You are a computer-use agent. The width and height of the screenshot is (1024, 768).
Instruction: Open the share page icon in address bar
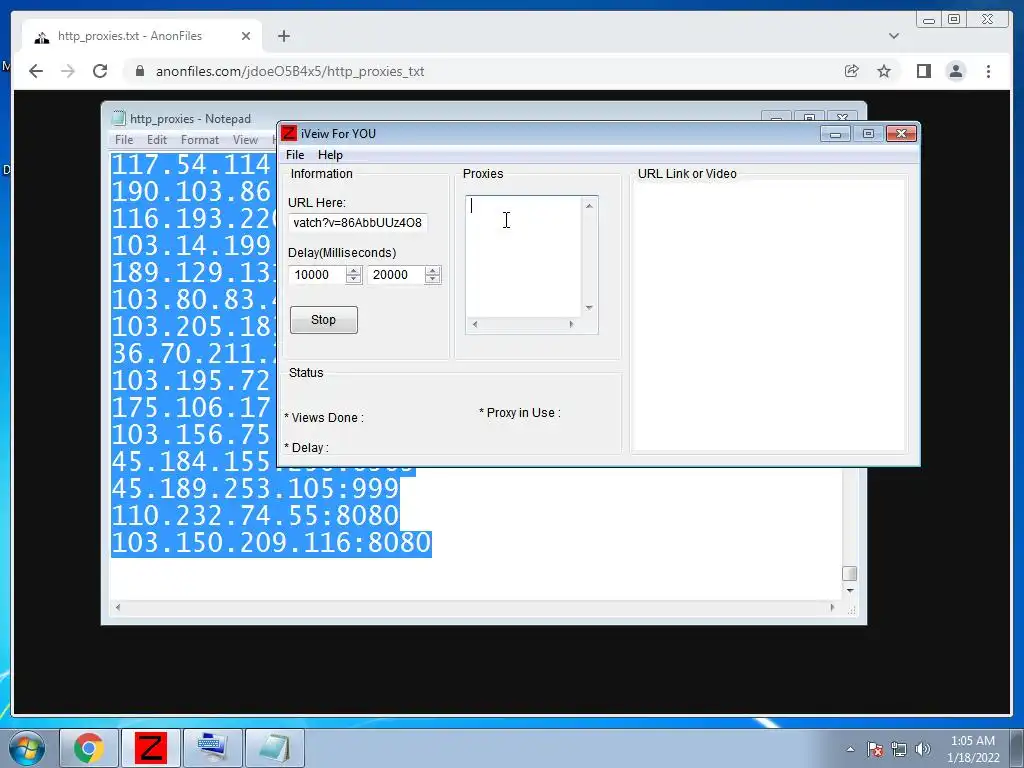(851, 71)
